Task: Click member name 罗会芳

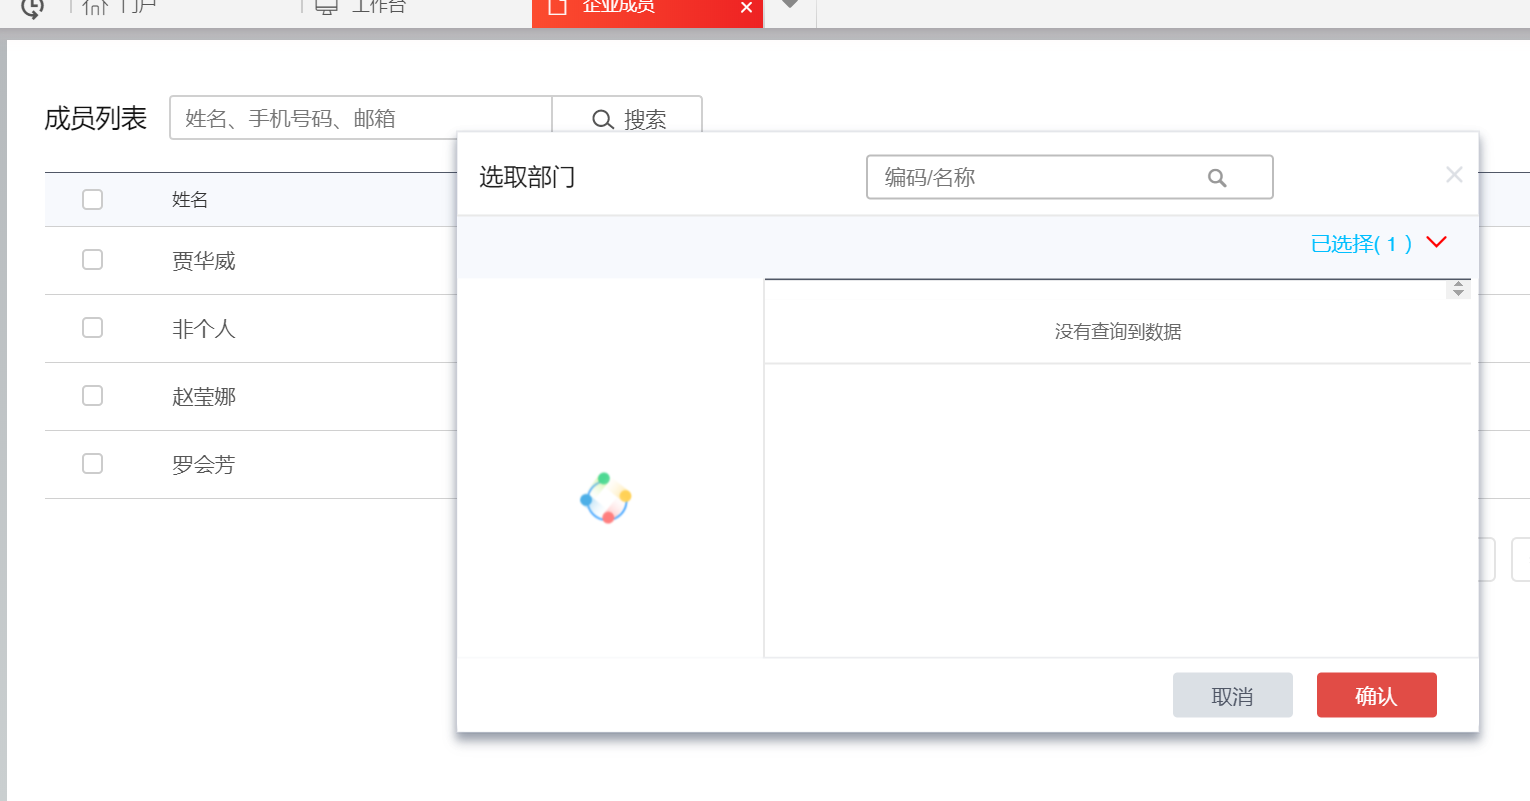Action: (204, 465)
